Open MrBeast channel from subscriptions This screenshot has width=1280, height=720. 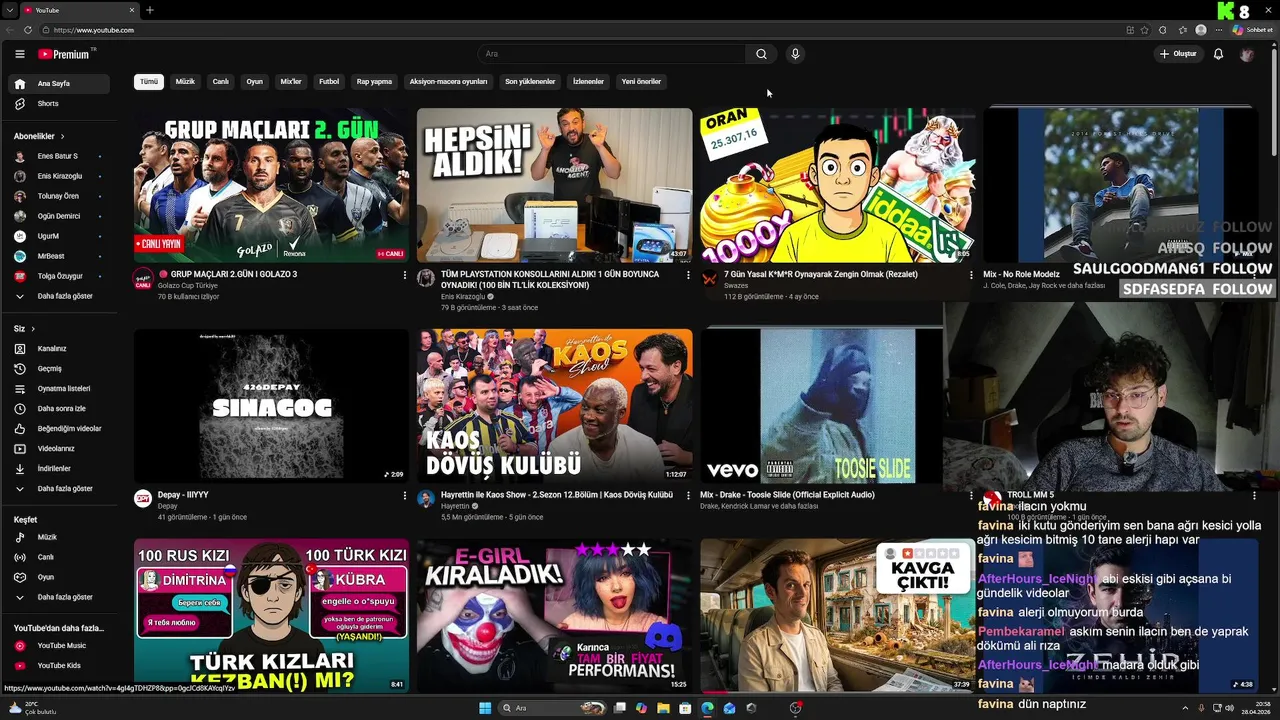59,257
